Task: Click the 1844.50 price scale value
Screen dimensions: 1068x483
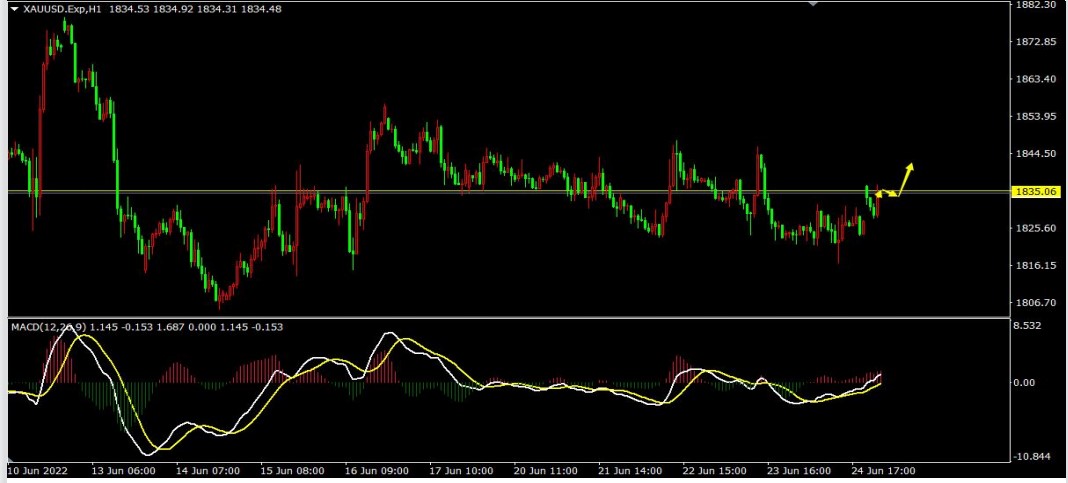Action: click(x=1035, y=154)
